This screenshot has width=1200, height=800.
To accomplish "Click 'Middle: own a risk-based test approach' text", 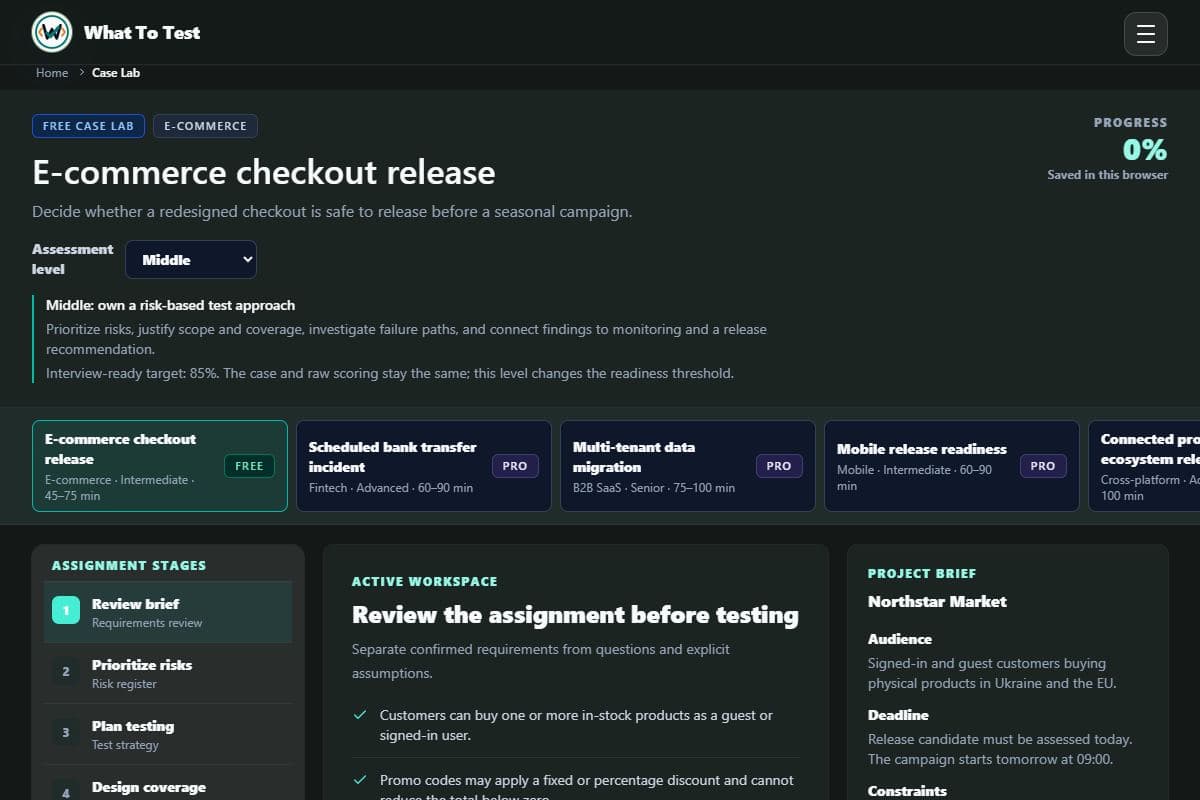I will click(x=170, y=305).
